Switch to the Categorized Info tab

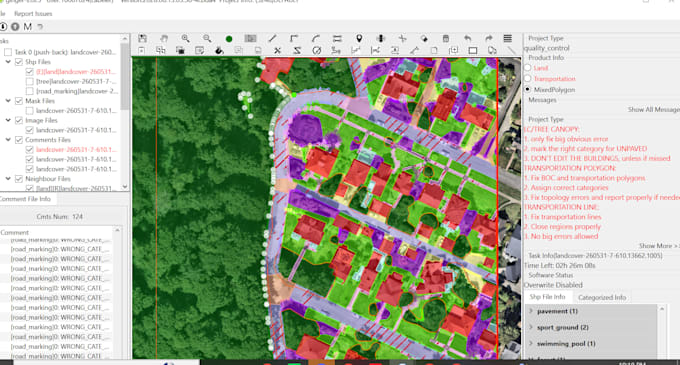(602, 297)
